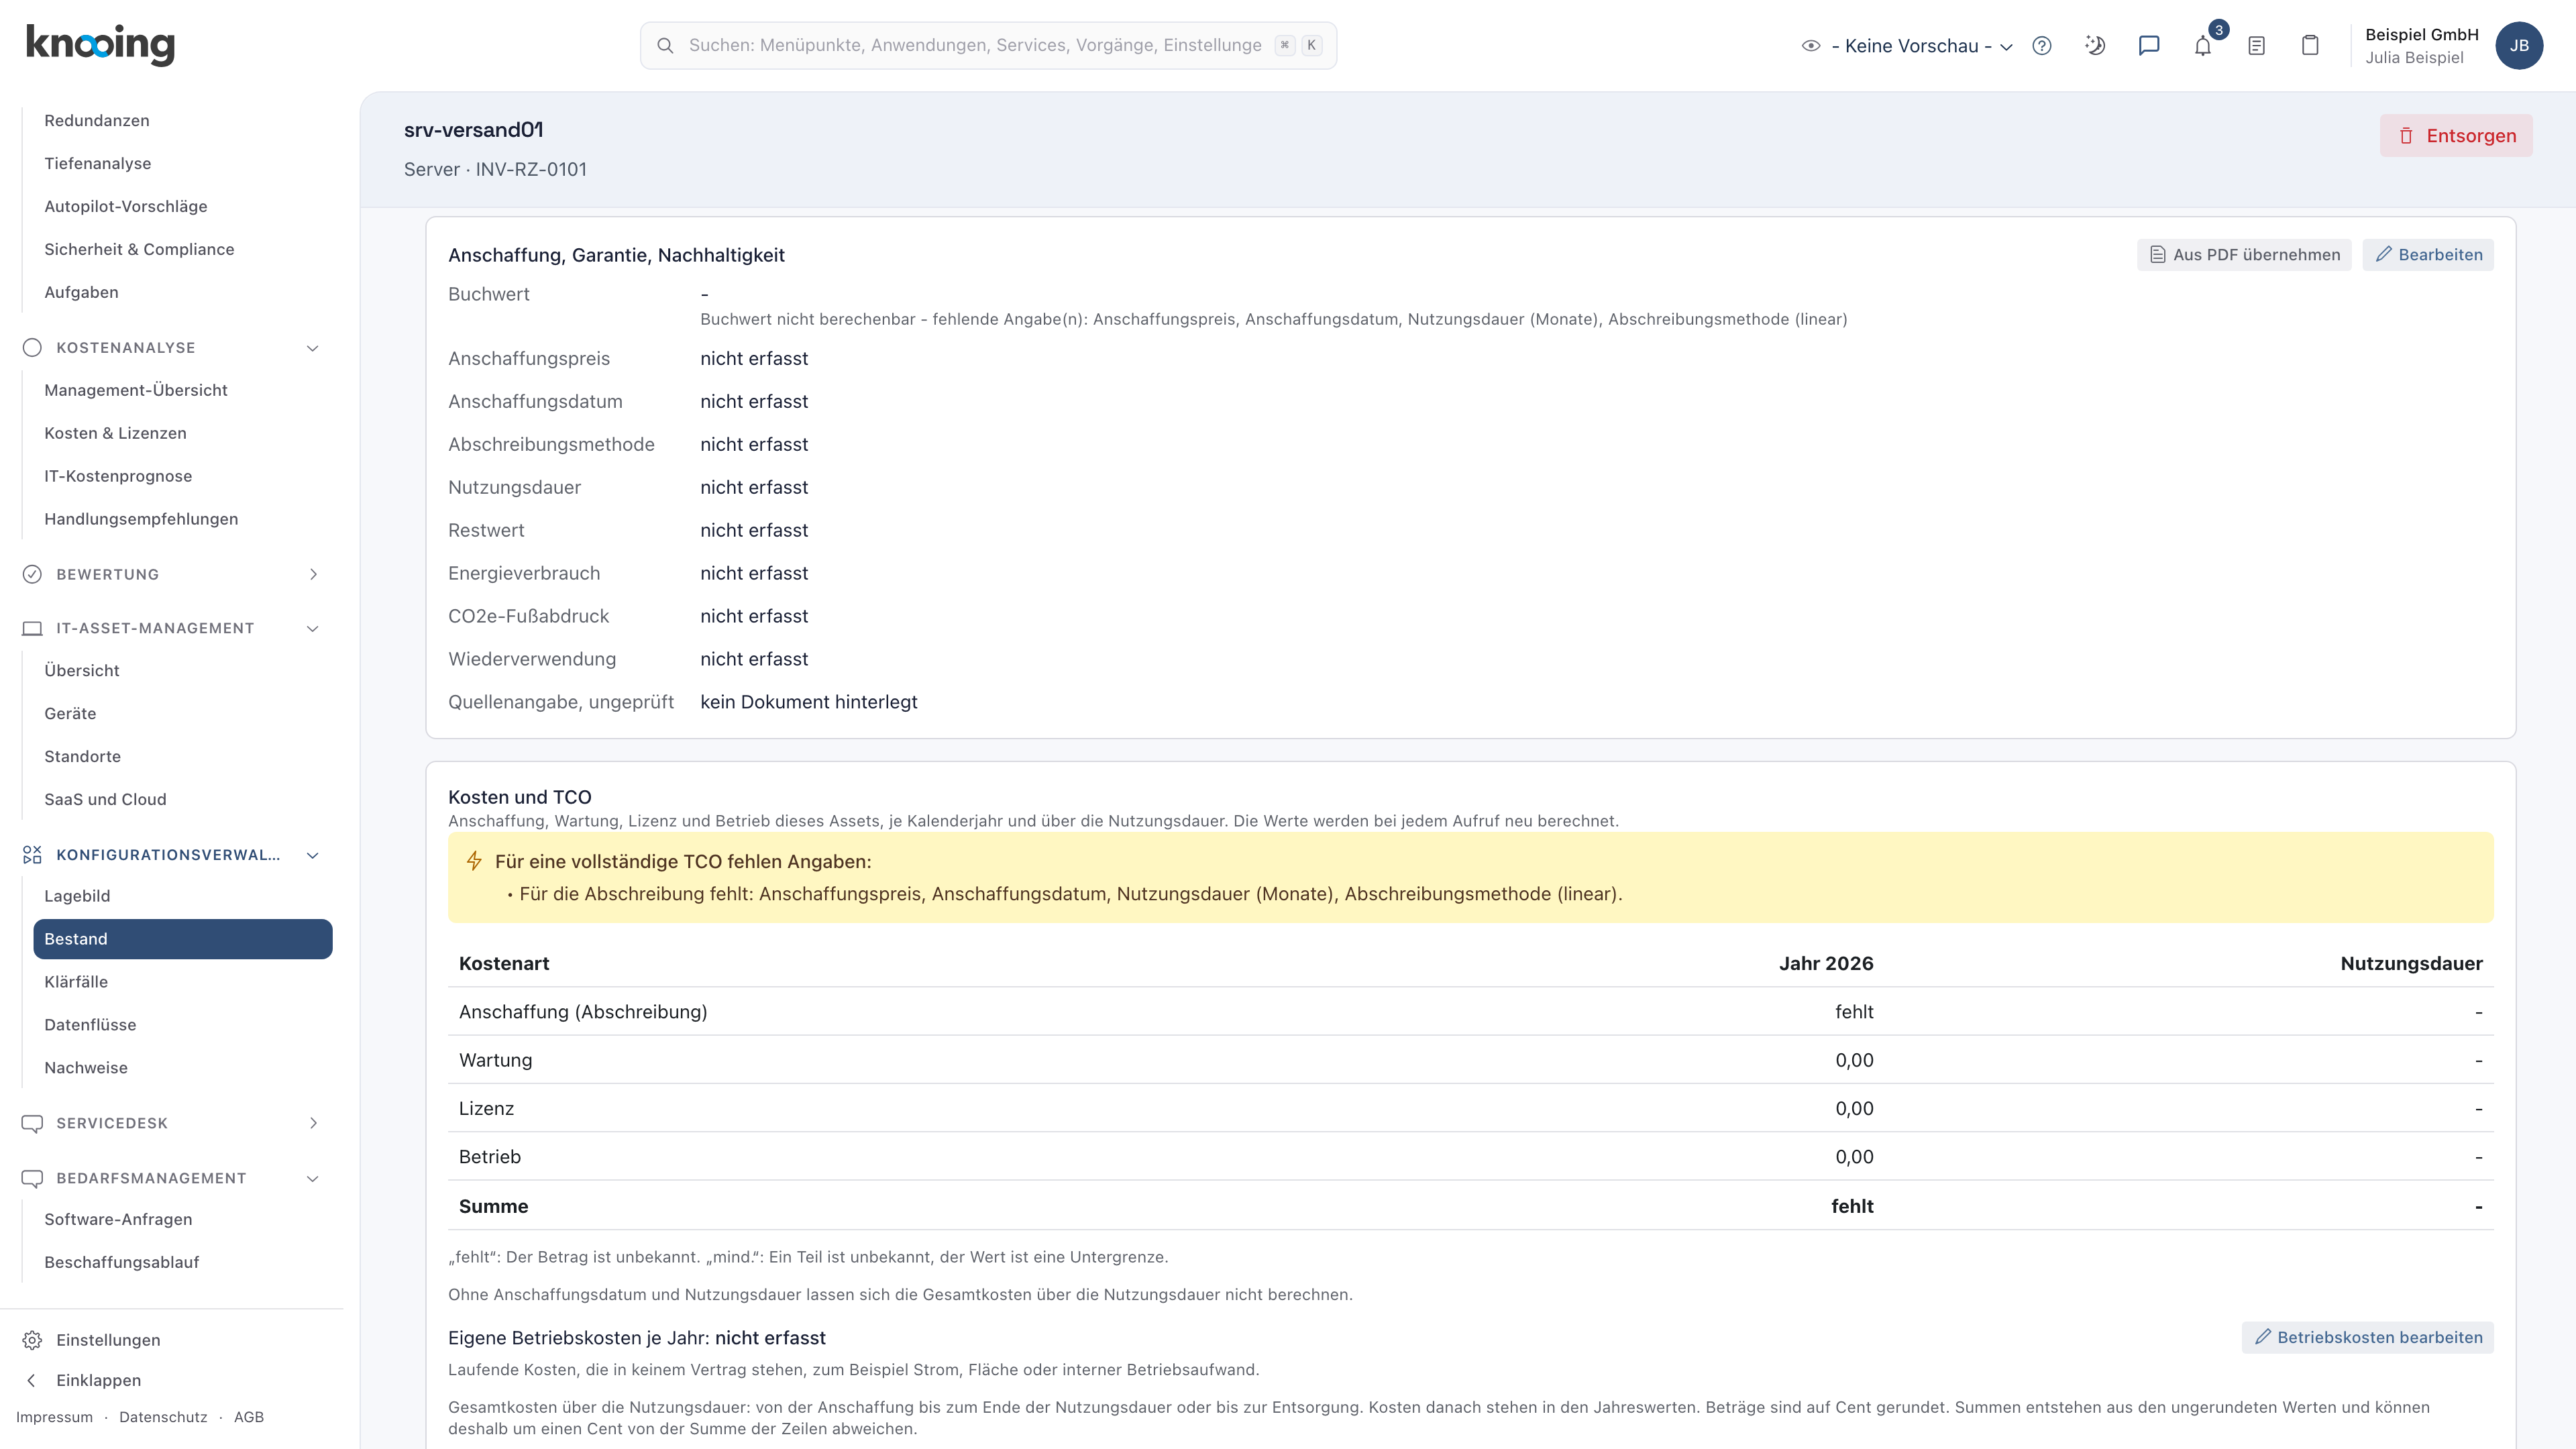Open the Keine Vorschau preview dropdown
The width and height of the screenshot is (2576, 1449).
(x=1908, y=46)
